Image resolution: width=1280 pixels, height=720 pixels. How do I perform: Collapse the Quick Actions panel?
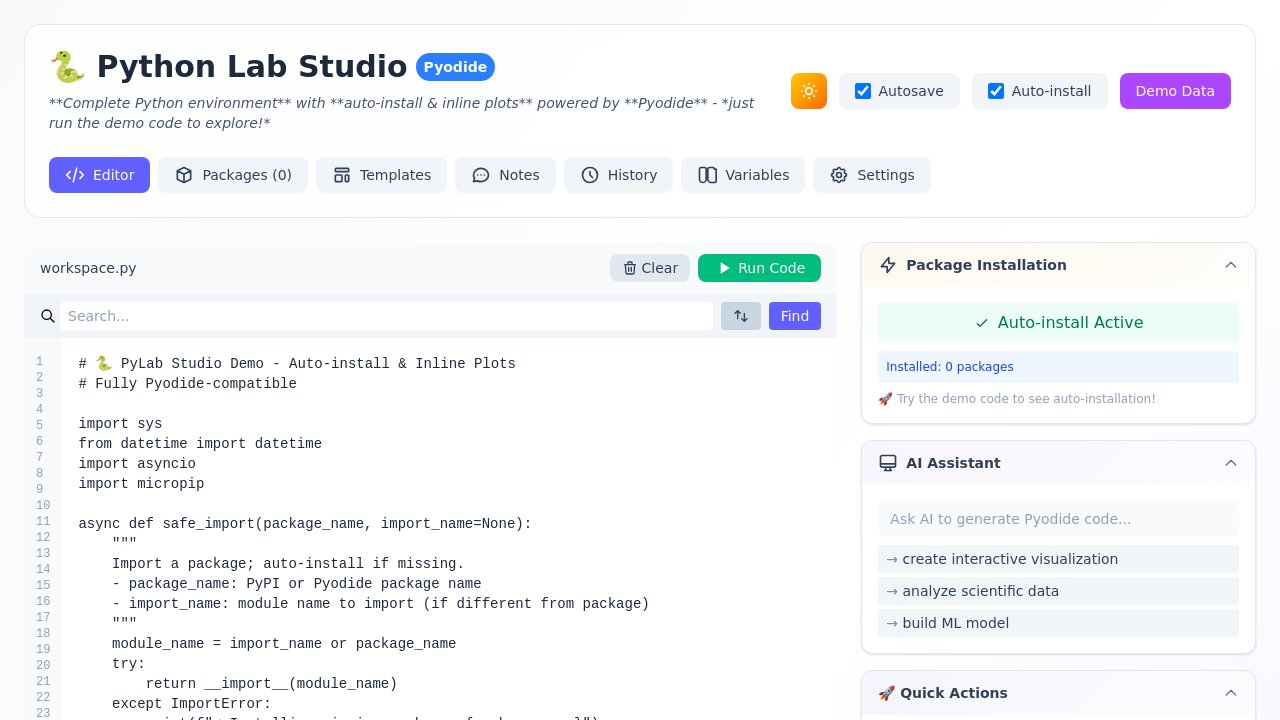(x=1231, y=693)
